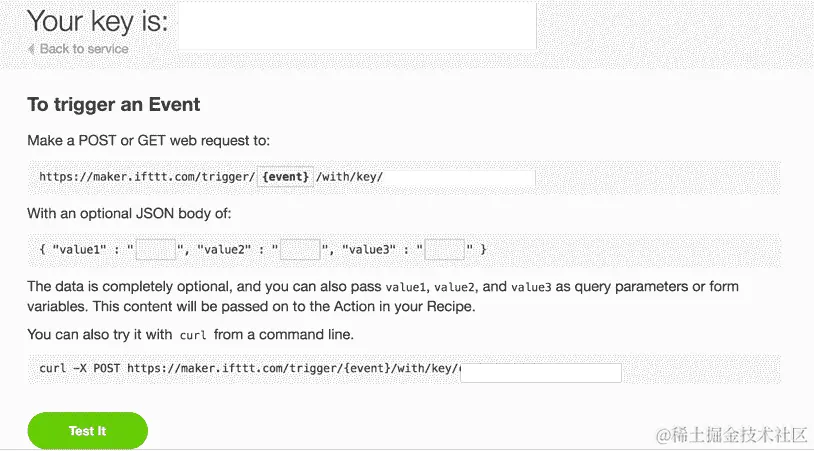Image resolution: width=814 pixels, height=451 pixels.
Task: Click the blank key box after Your key is
Action: (x=356, y=25)
